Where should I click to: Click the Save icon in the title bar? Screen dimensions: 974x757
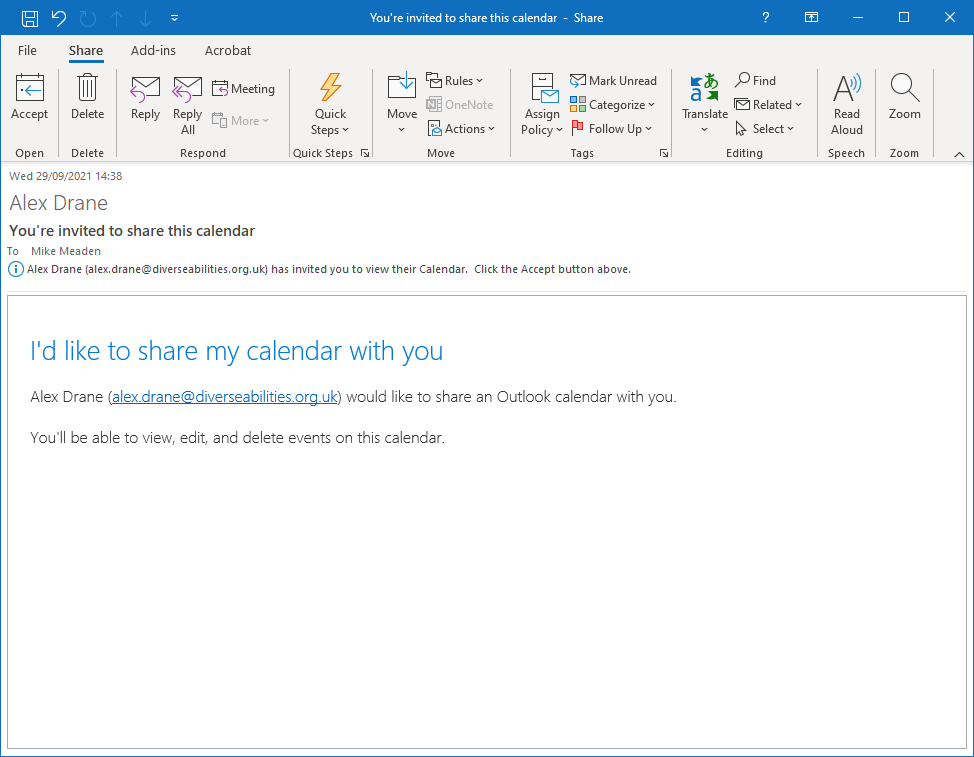coord(30,18)
